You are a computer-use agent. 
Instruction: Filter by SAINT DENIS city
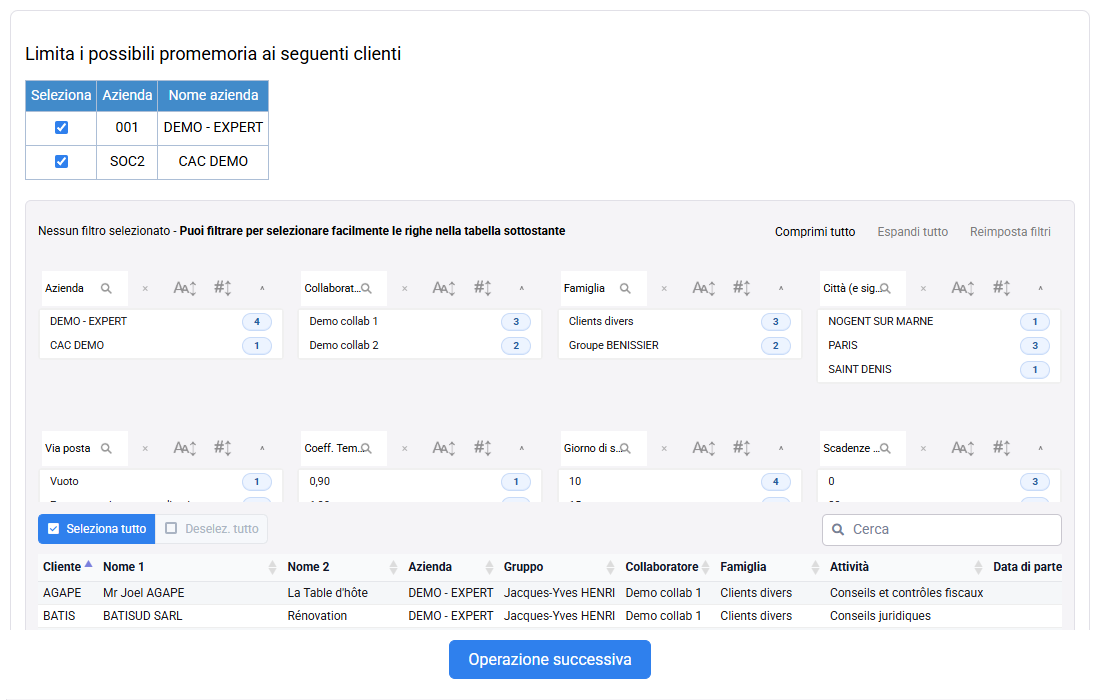939,369
